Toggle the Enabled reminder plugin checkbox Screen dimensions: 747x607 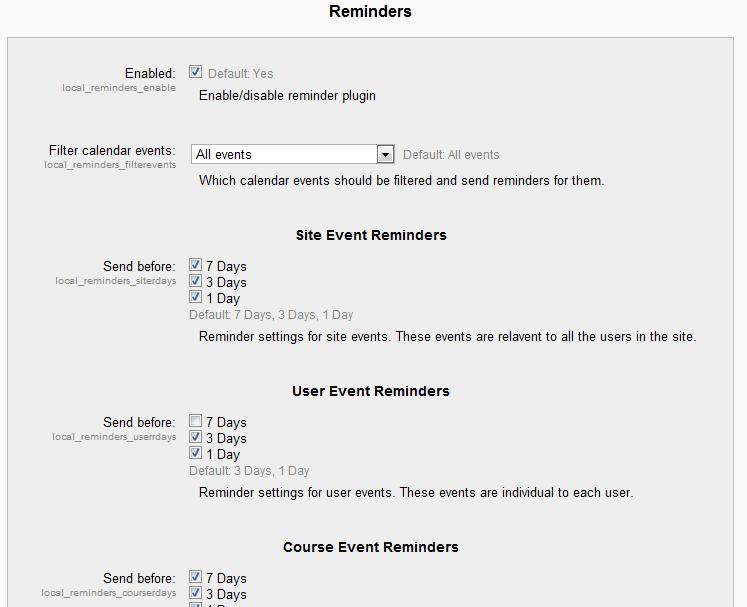[x=196, y=72]
